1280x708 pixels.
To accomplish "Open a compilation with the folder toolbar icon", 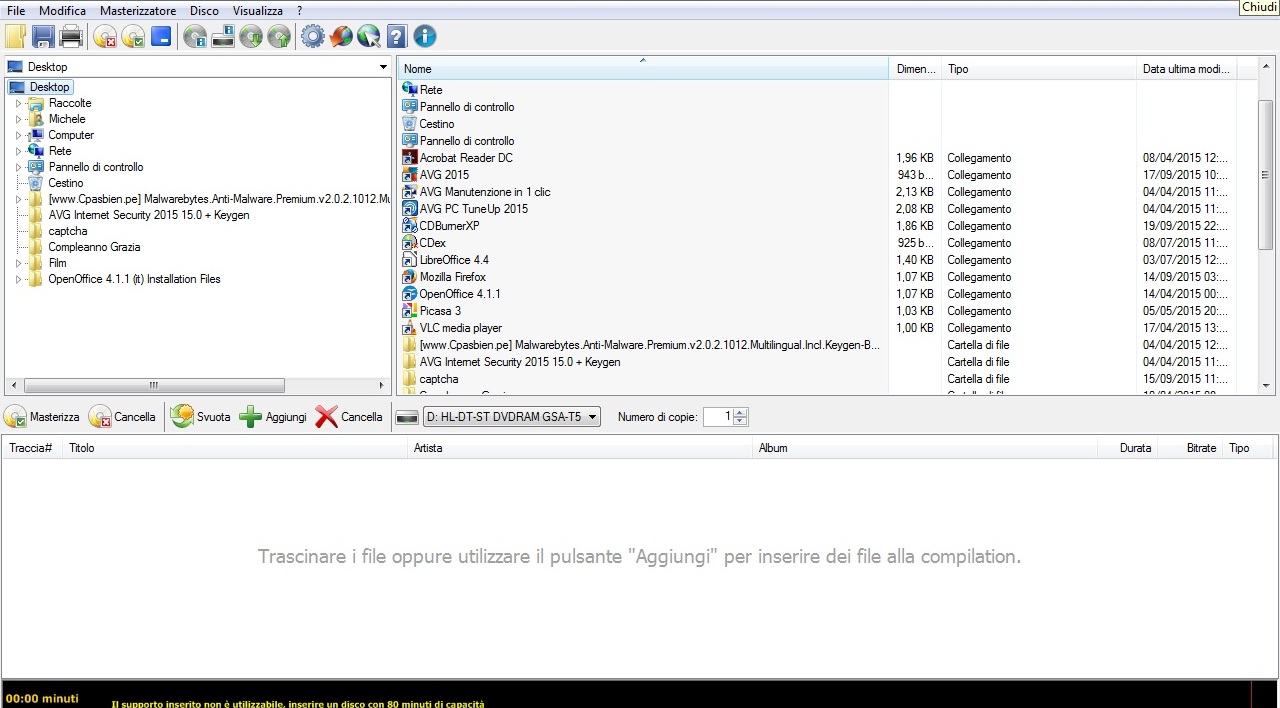I will [16, 37].
